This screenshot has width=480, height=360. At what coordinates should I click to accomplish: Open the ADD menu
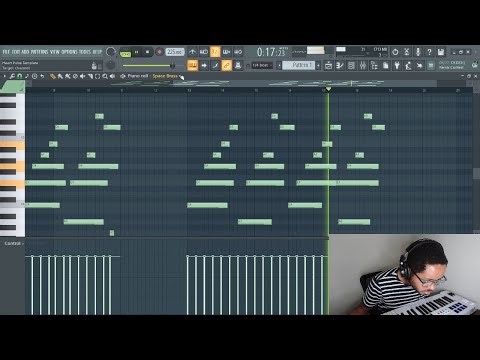[26, 52]
